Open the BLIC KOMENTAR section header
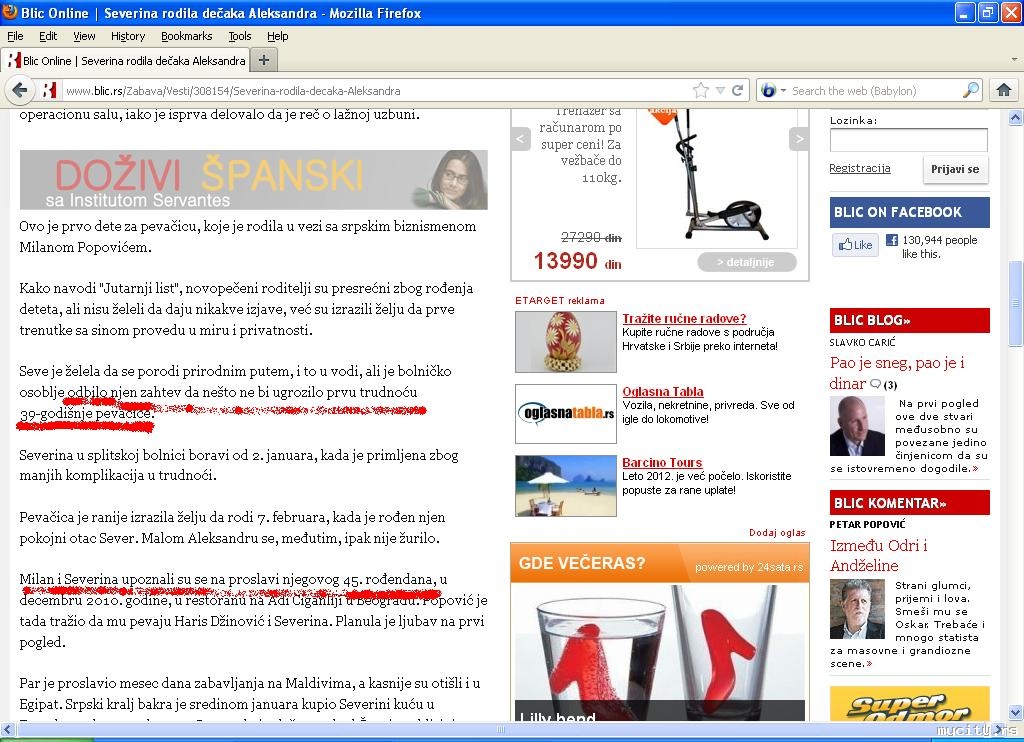Screen dimensions: 1024x742 (909, 503)
